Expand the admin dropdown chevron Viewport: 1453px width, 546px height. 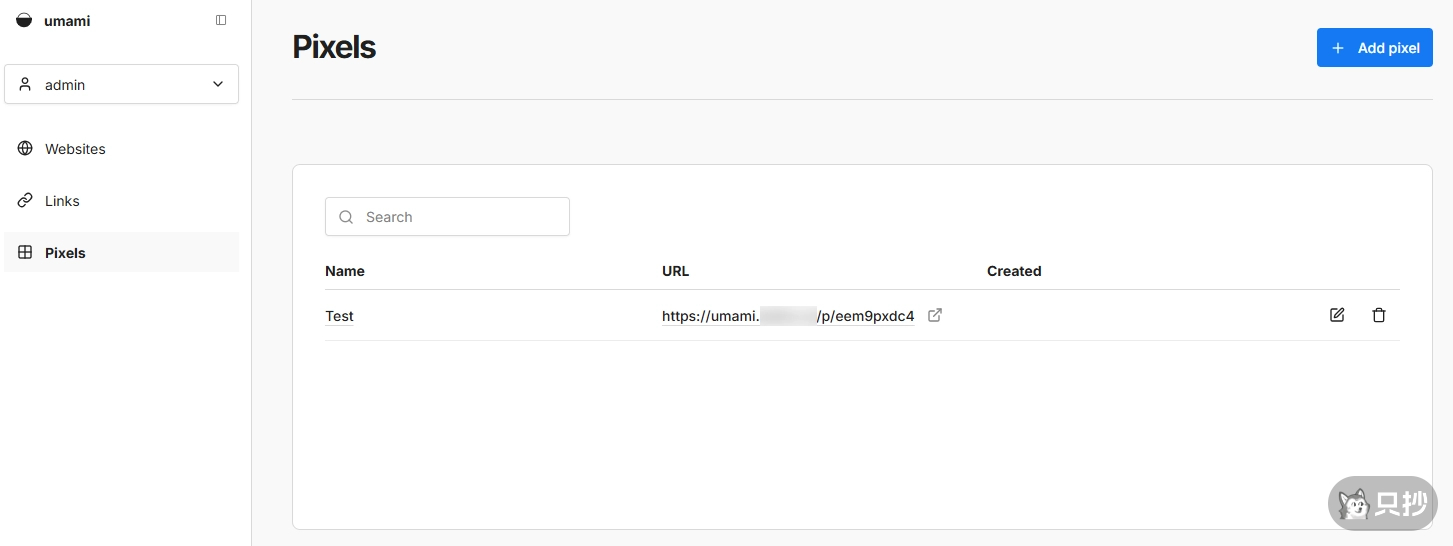tap(218, 85)
